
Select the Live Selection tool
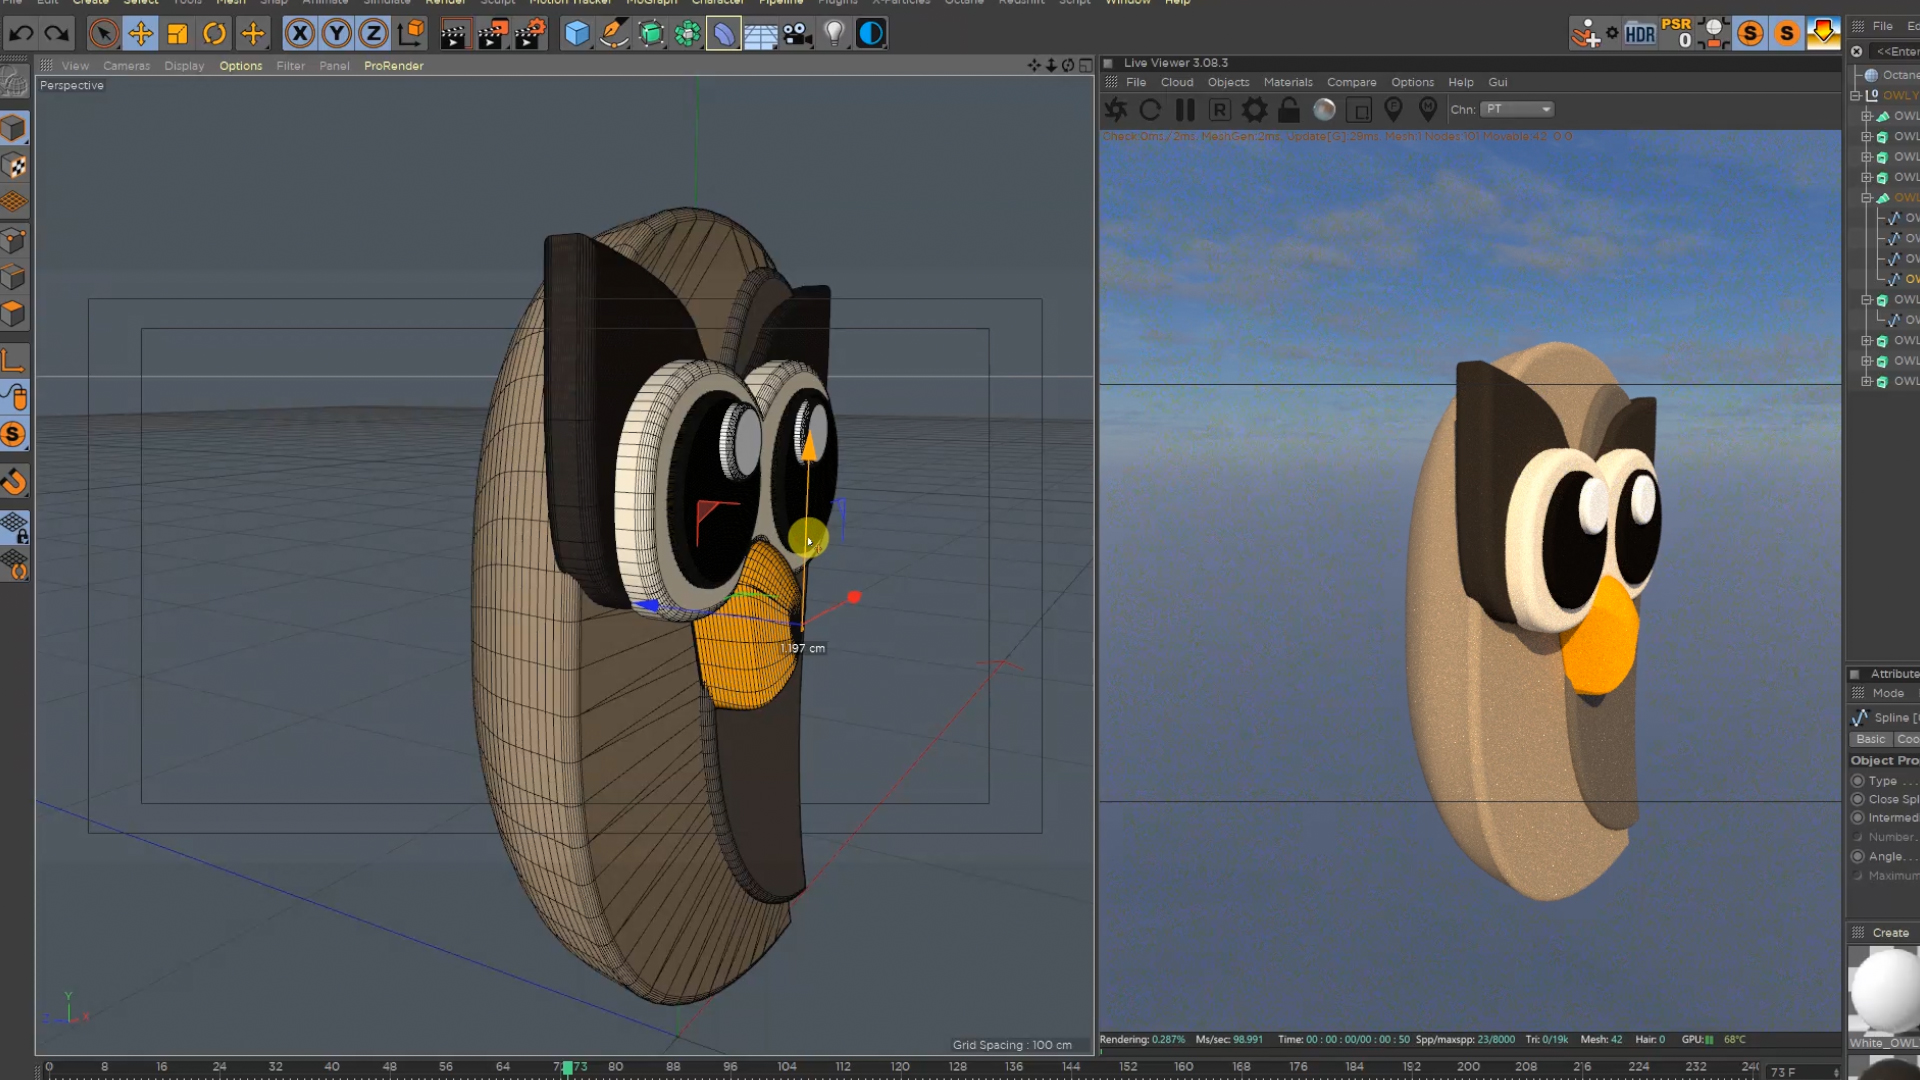coord(103,34)
